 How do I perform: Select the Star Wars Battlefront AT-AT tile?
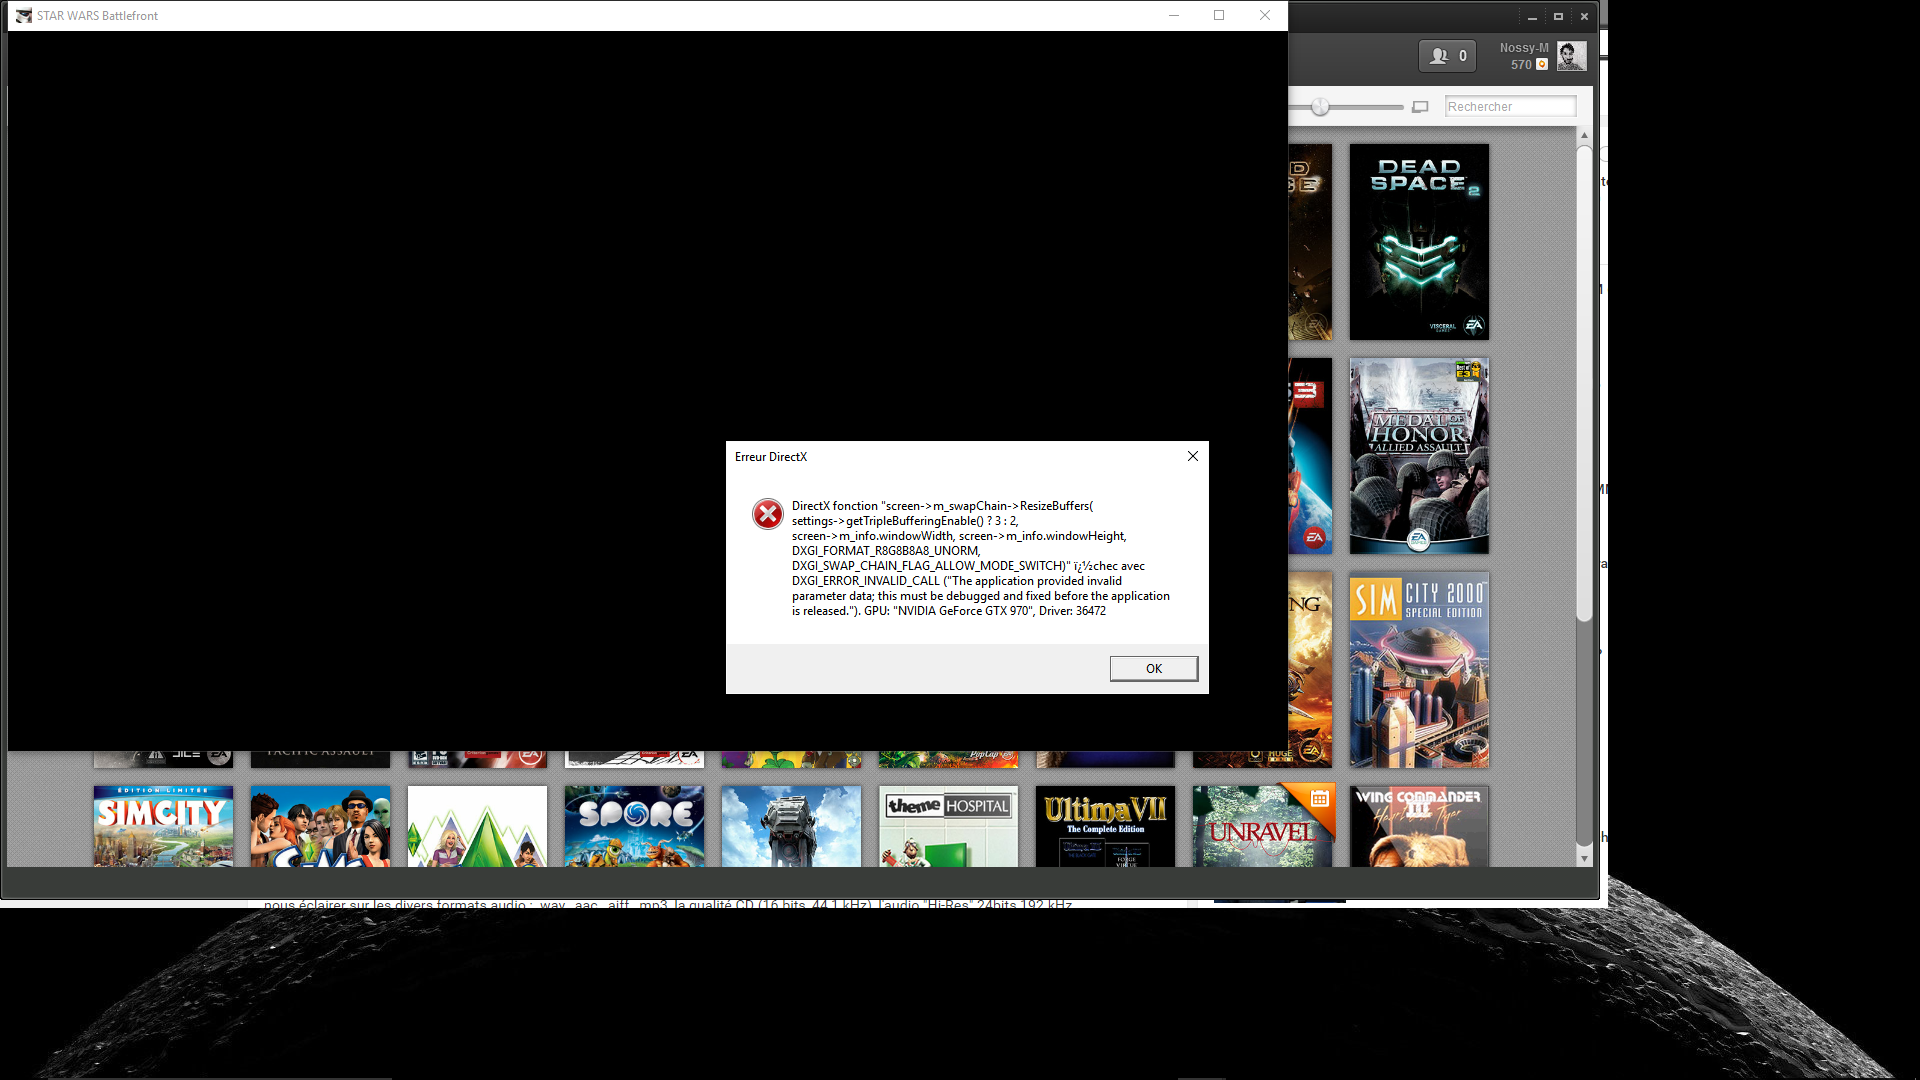(791, 826)
